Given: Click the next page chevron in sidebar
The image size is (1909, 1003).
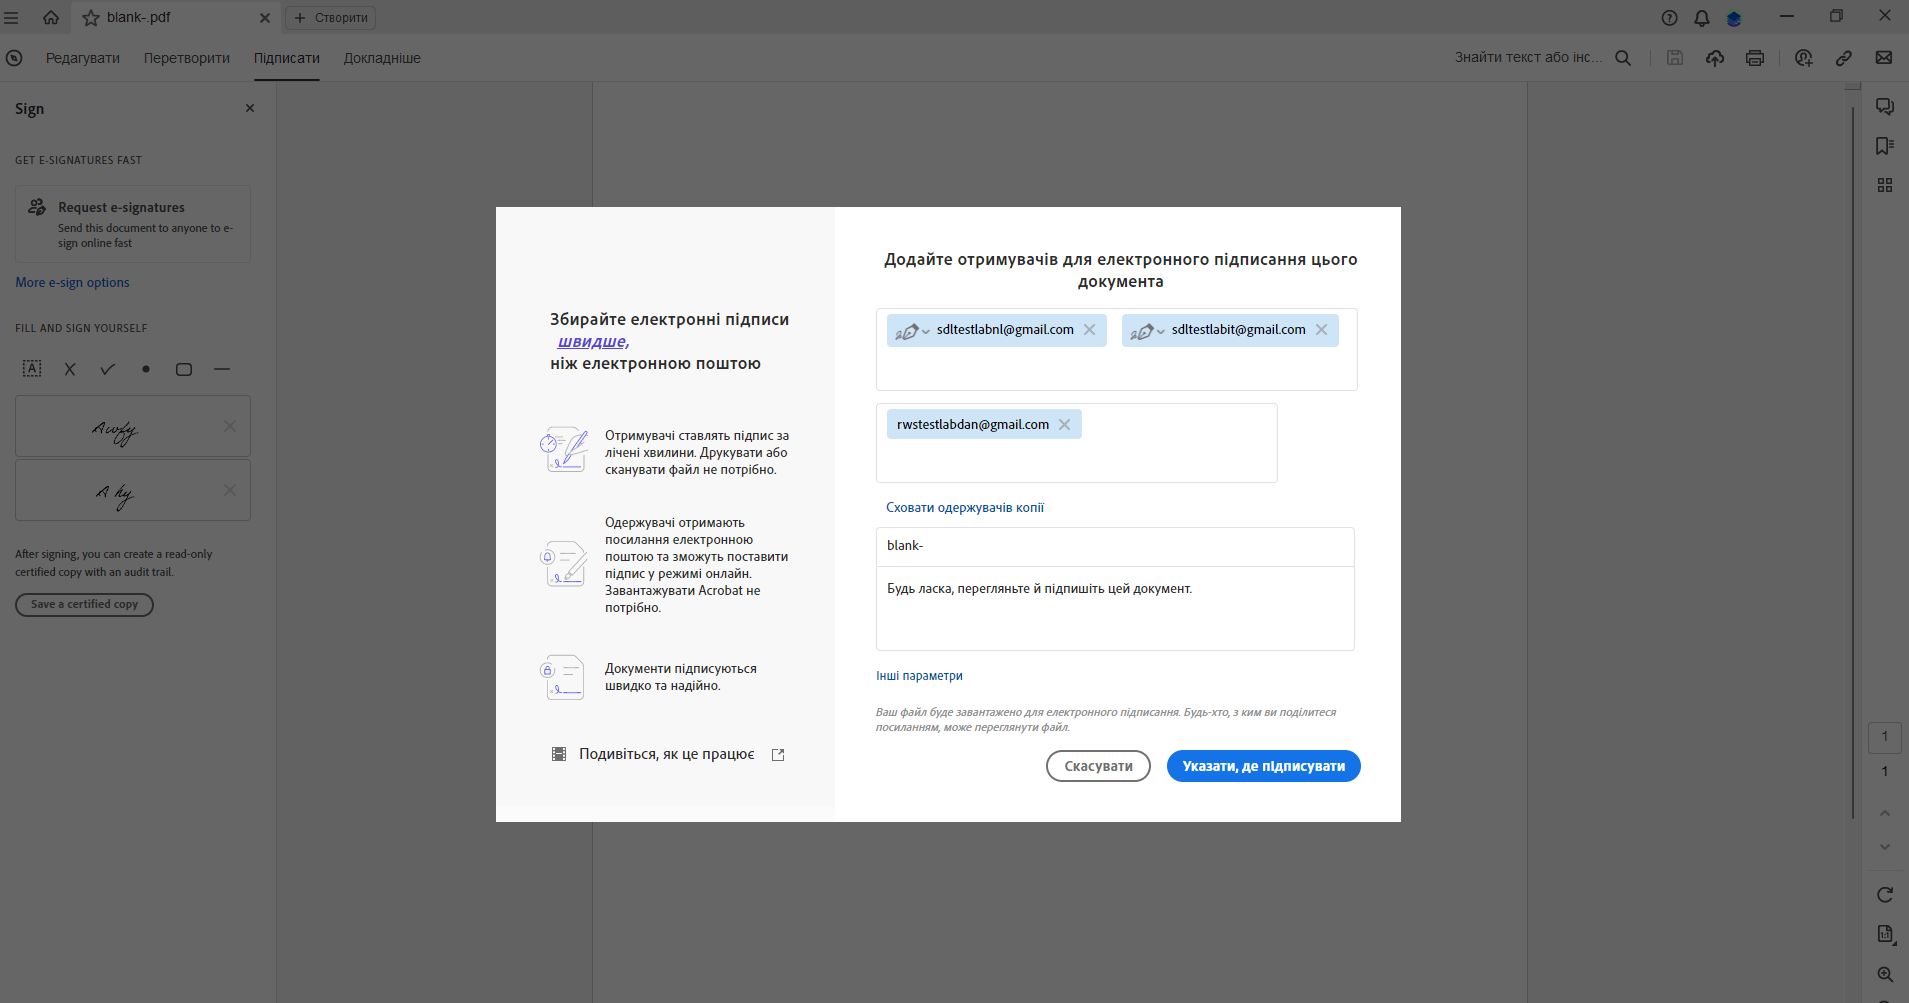Looking at the screenshot, I should tap(1884, 847).
